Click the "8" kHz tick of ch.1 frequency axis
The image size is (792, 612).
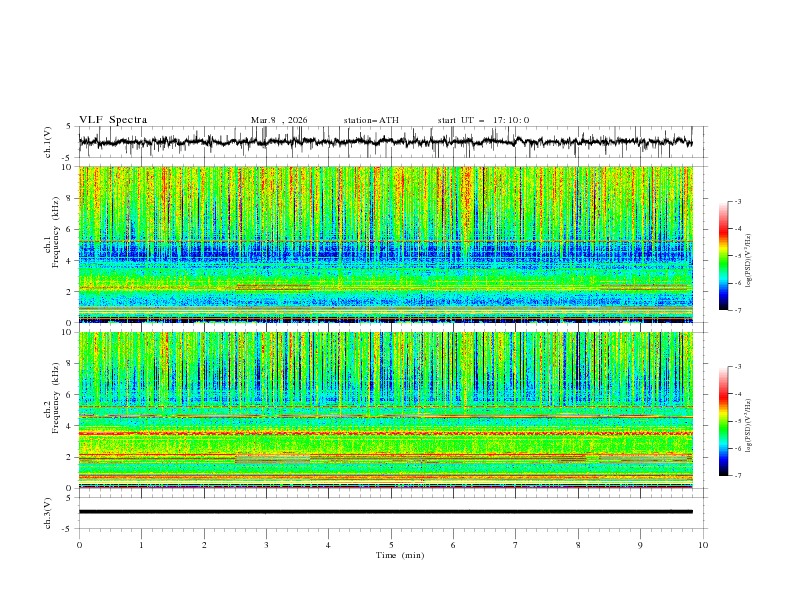click(x=70, y=198)
